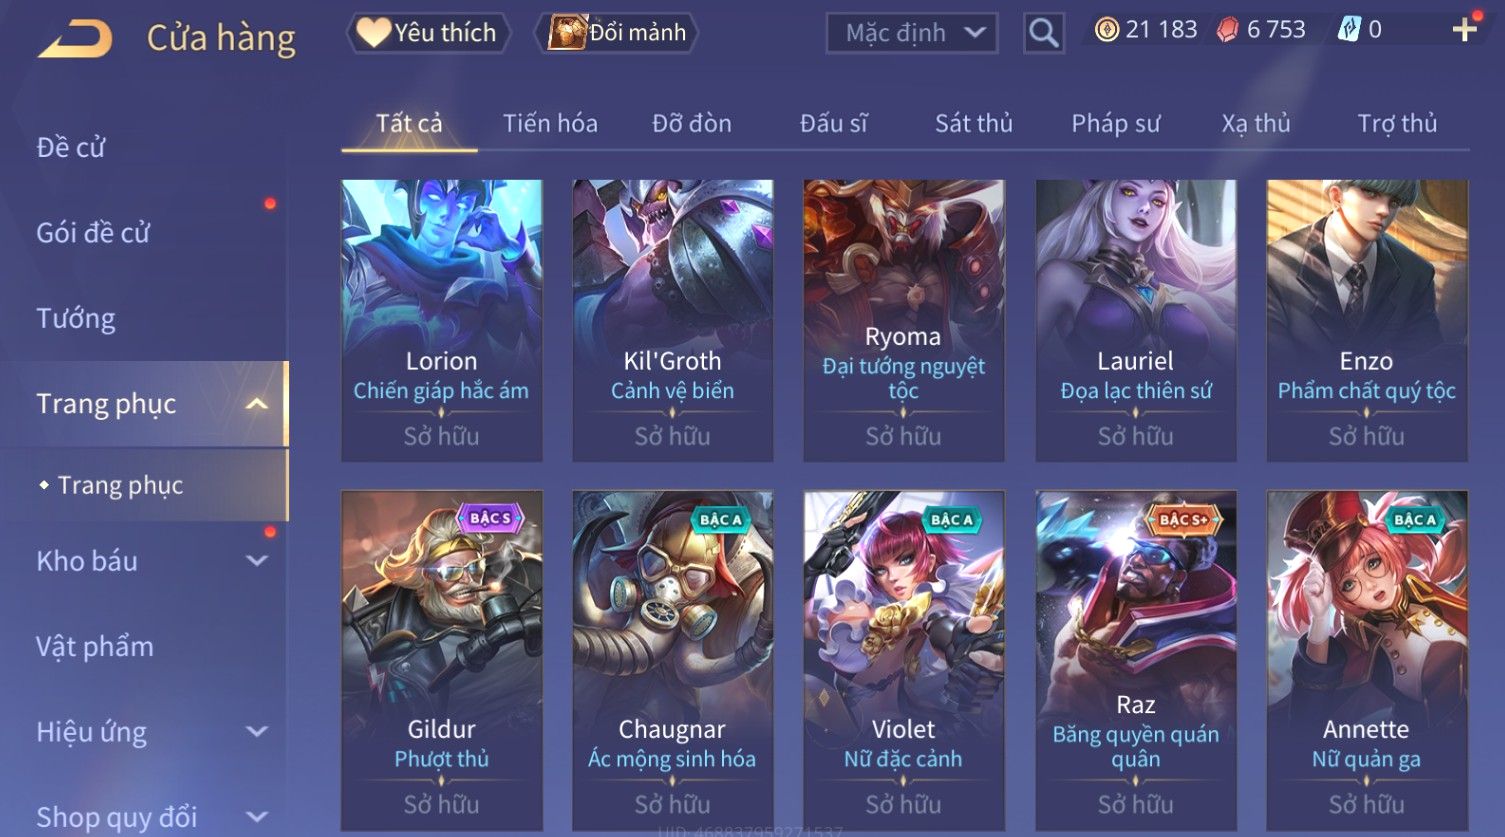Open the search magnifier icon
Viewport: 1505px width, 837px height.
coord(1043,33)
